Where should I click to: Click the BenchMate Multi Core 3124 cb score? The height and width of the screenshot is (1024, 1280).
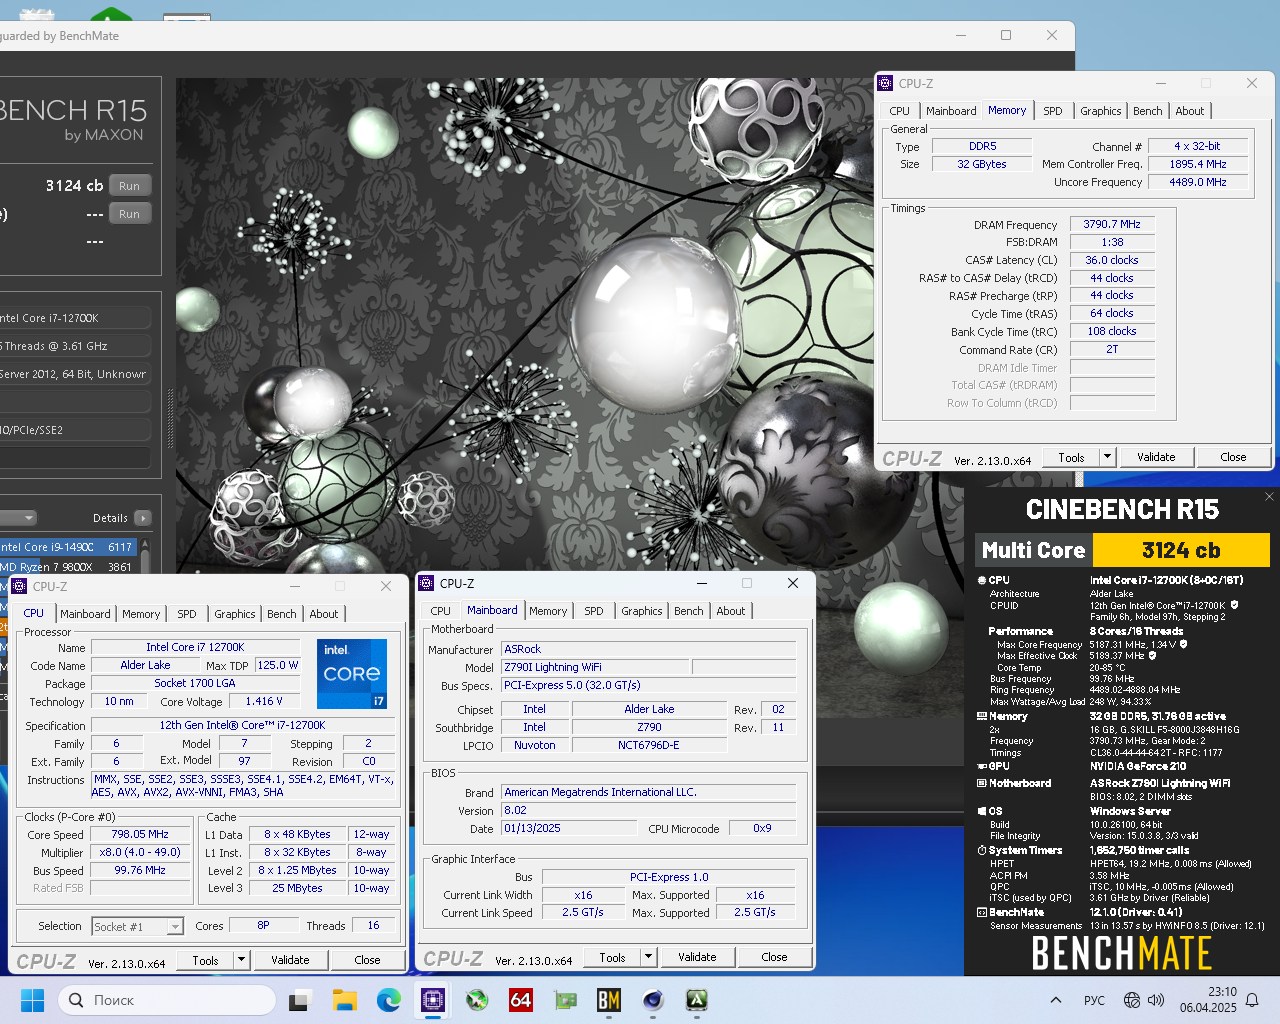(1181, 550)
